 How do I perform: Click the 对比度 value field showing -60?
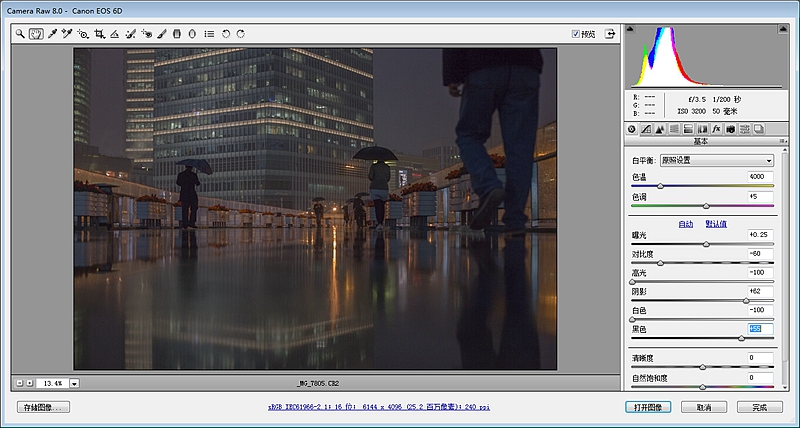(760, 254)
